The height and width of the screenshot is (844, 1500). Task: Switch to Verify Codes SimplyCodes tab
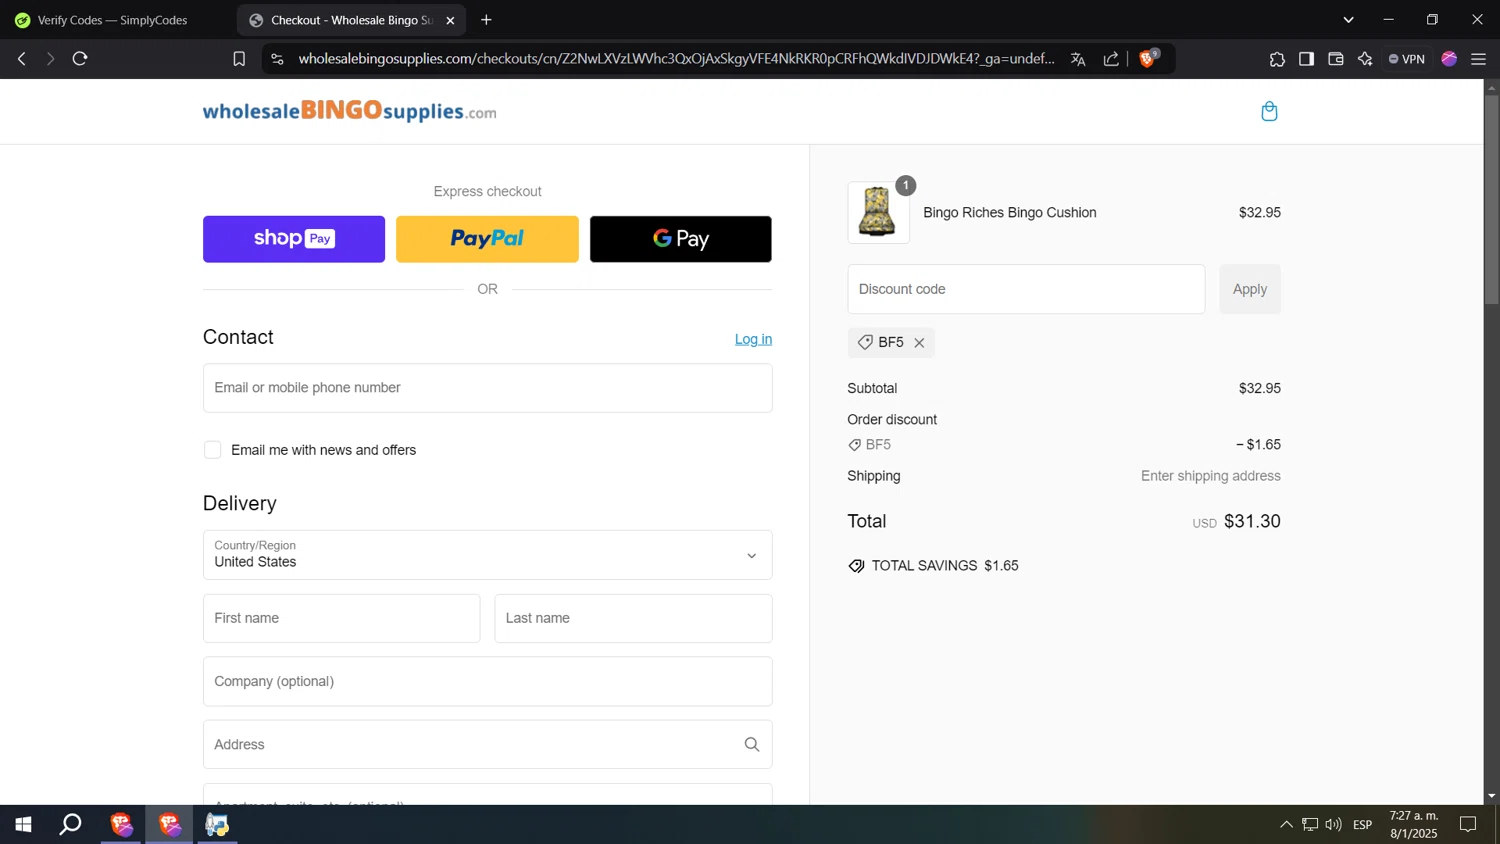pos(113,20)
